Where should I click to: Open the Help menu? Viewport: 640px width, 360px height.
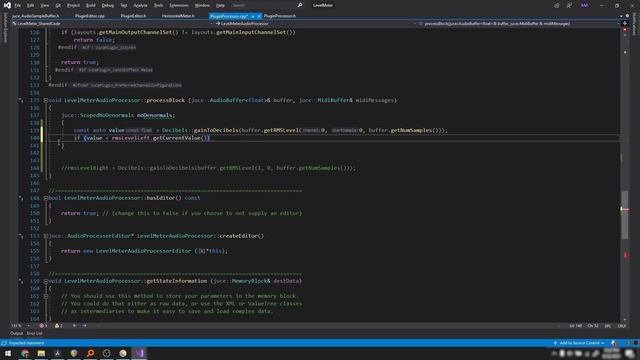click(x=220, y=5)
